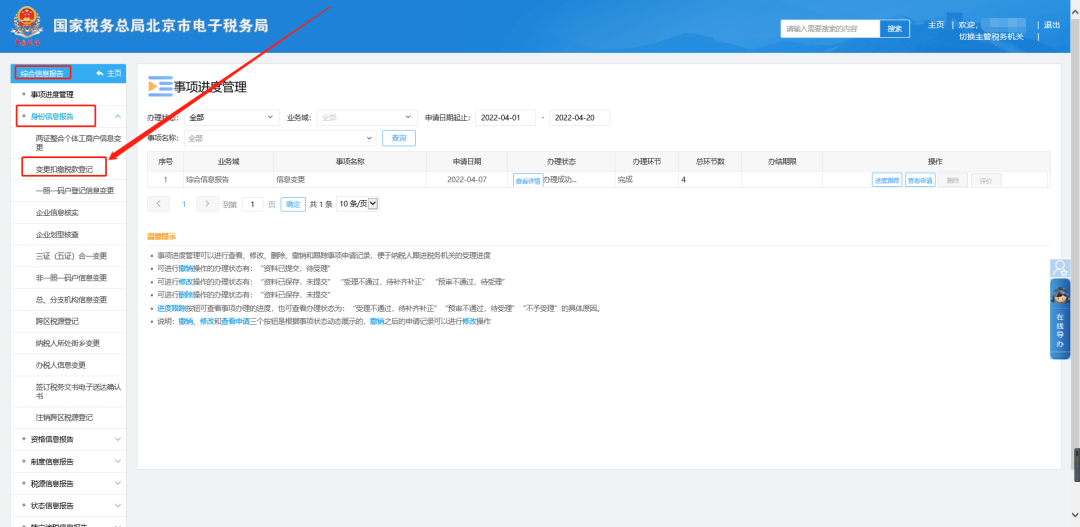Image resolution: width=1080 pixels, height=527 pixels.
Task: Open 注销跨区税源登记 menu item
Action: point(63,417)
